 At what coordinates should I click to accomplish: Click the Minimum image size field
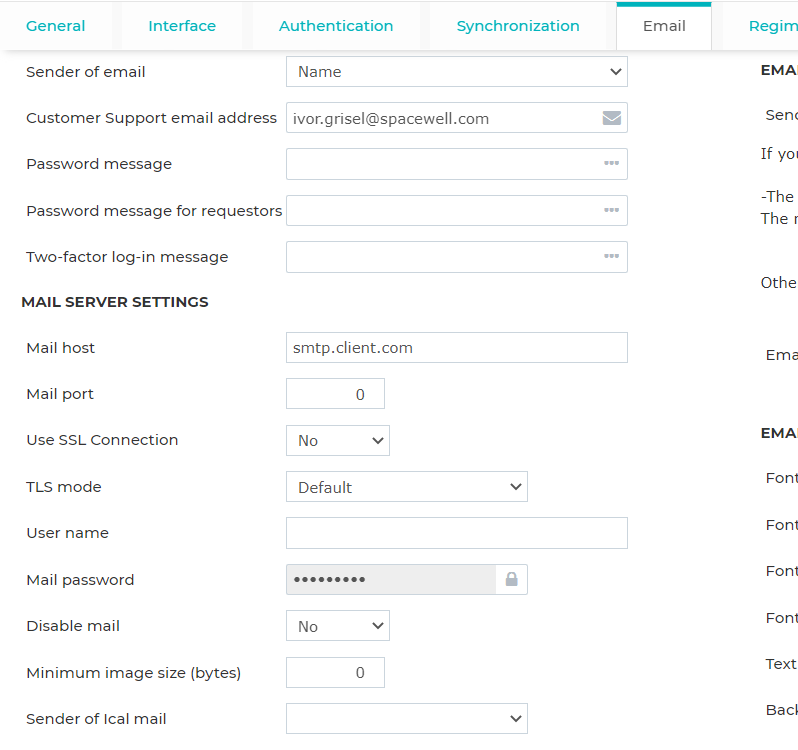[335, 672]
